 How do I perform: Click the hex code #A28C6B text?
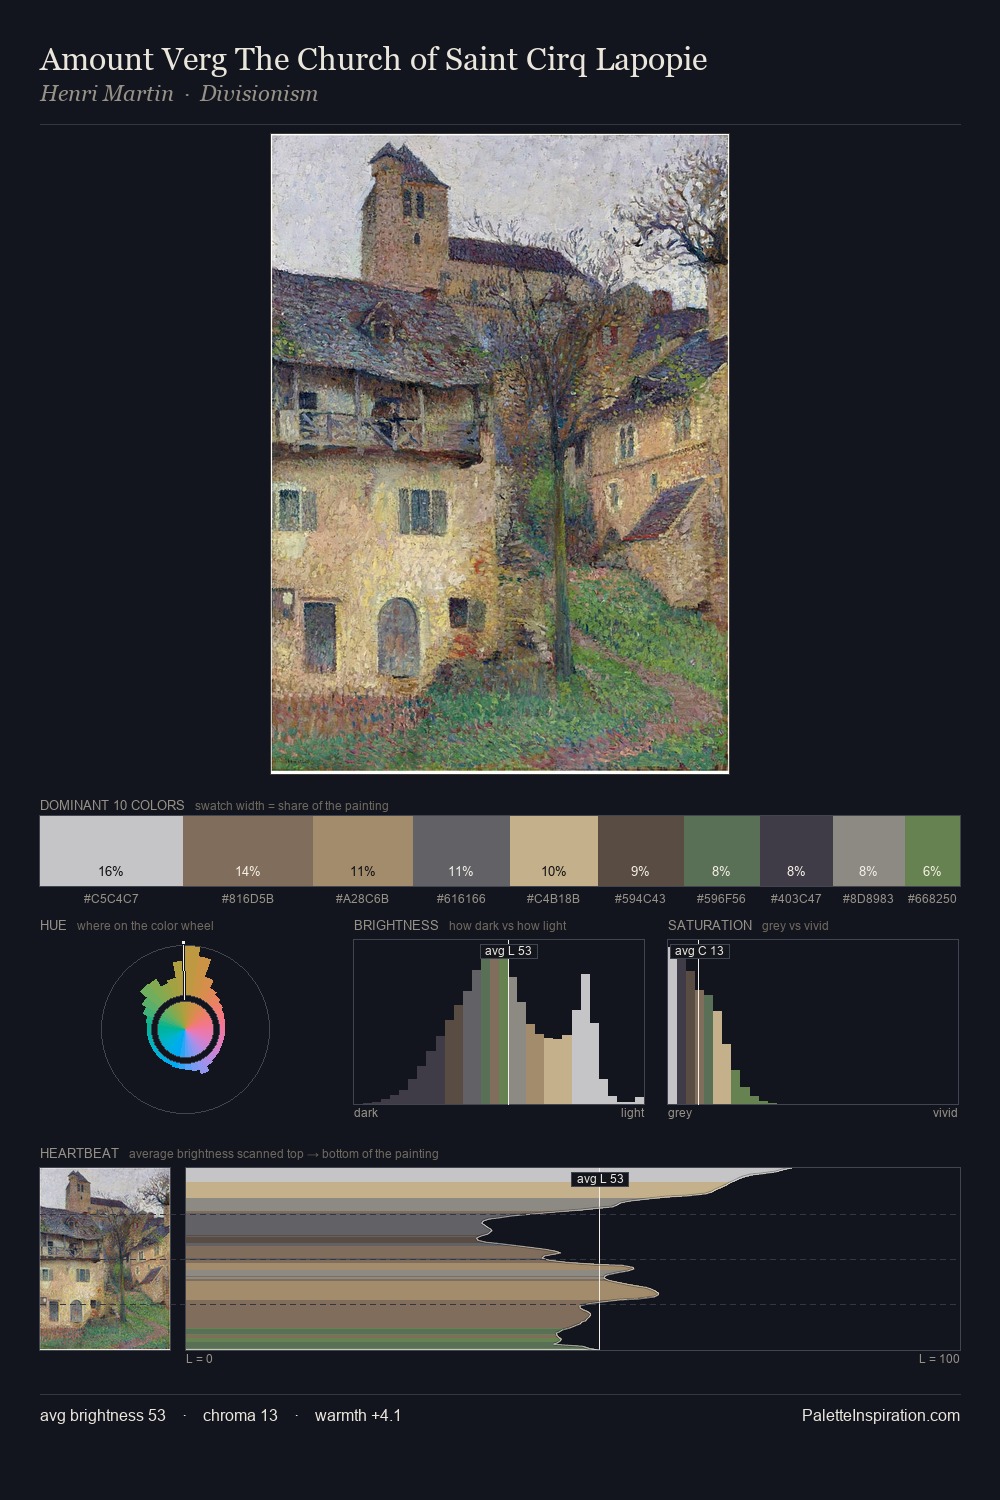pos(363,899)
